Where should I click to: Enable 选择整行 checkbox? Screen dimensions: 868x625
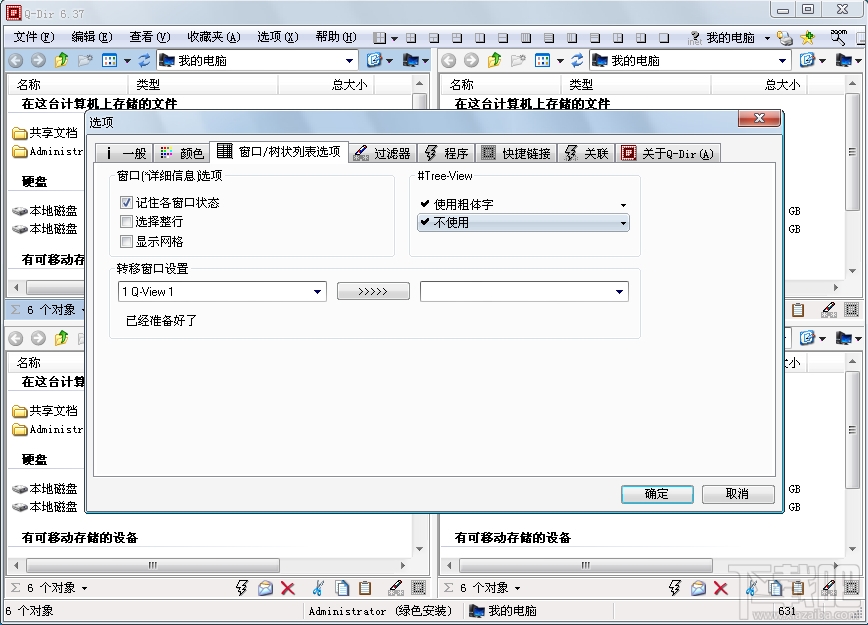[126, 222]
